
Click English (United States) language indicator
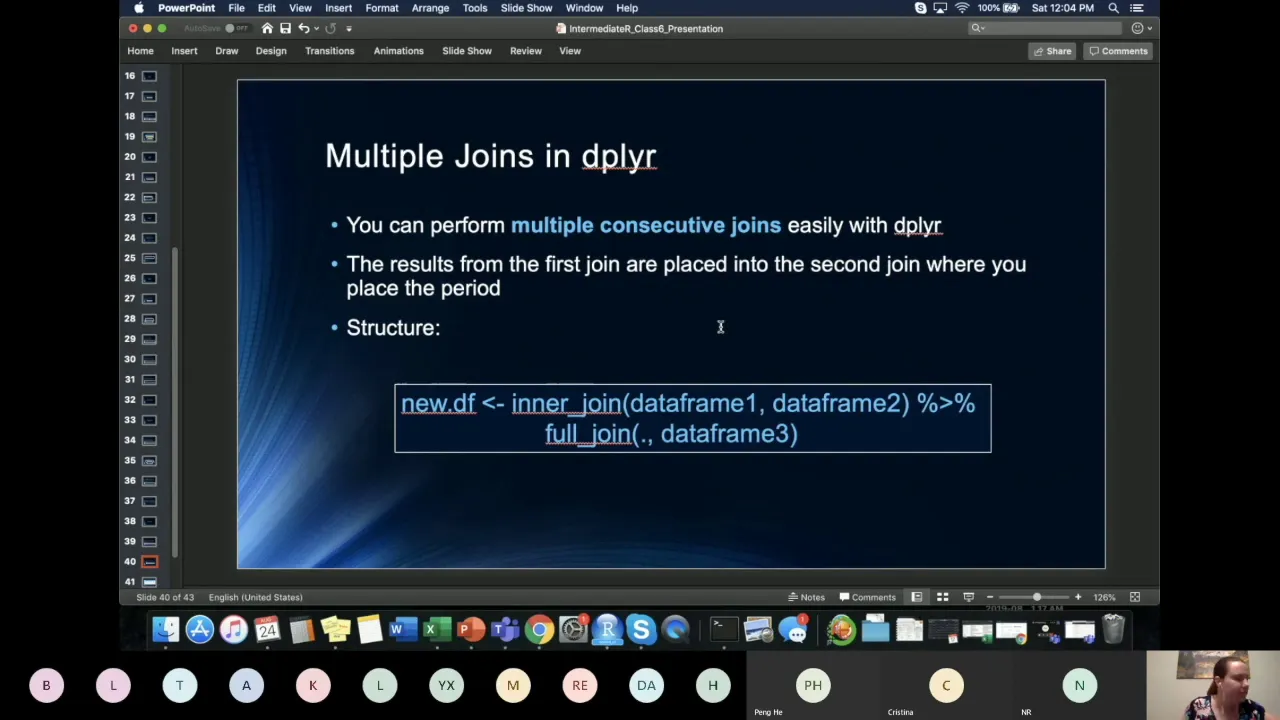point(255,597)
